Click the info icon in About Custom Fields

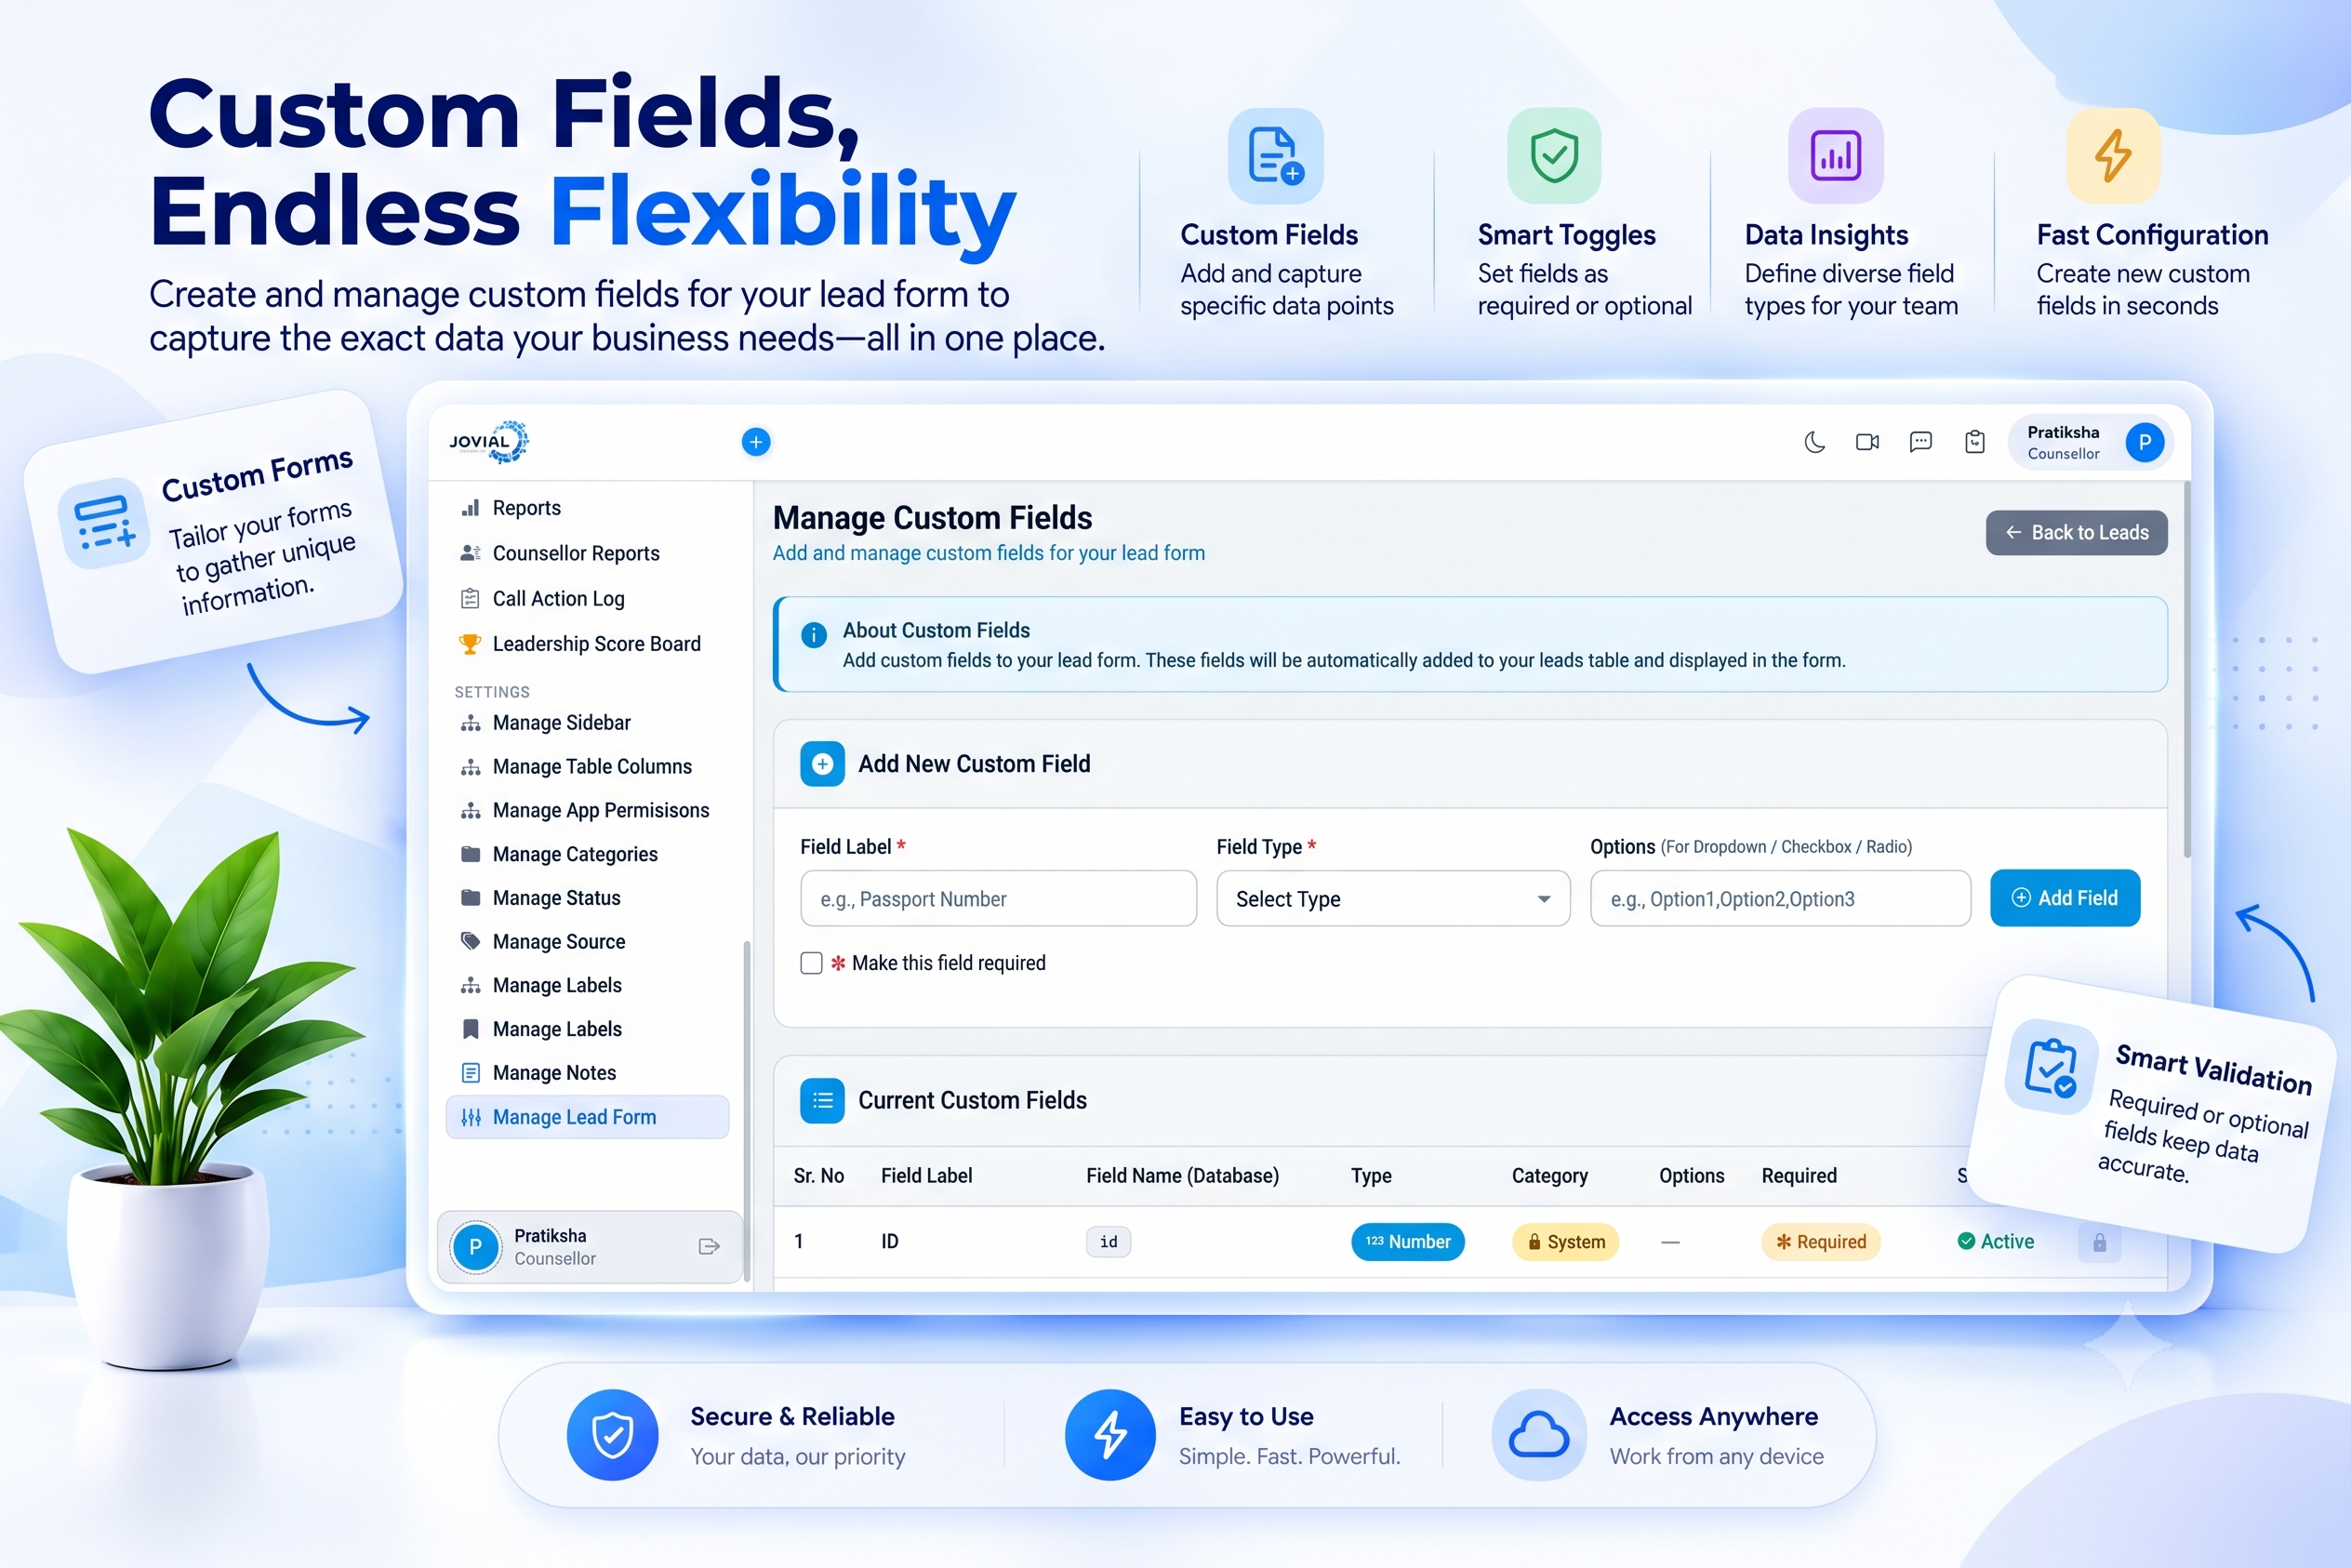coord(814,634)
